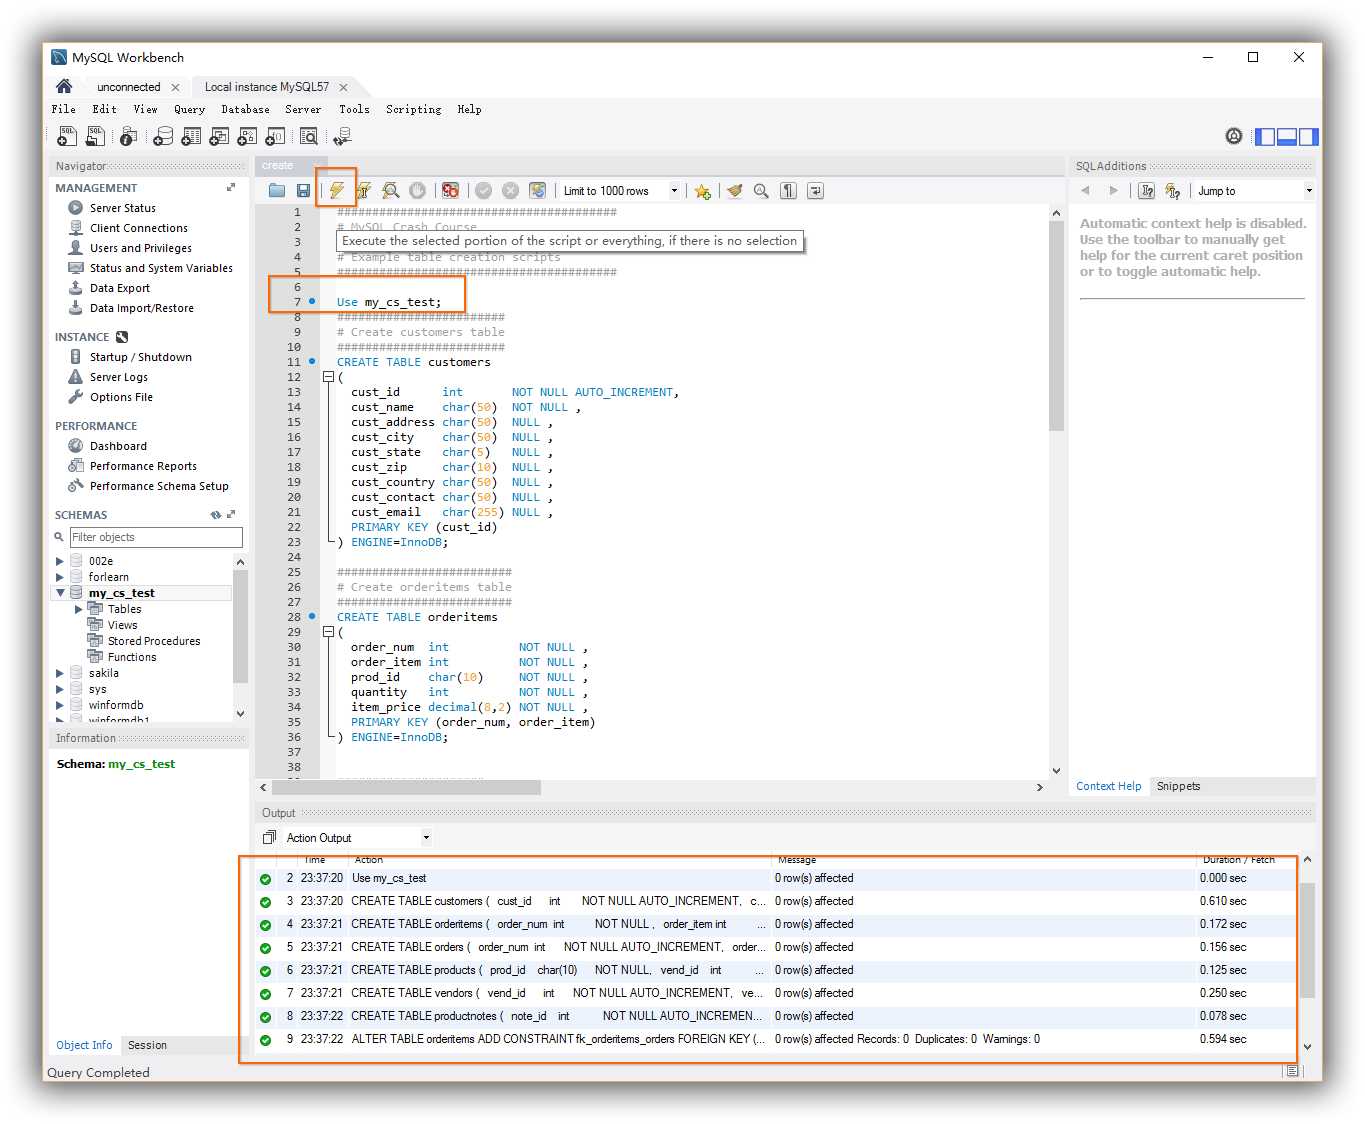1365x1124 pixels.
Task: Click the Filter objects search field
Action: click(x=155, y=537)
